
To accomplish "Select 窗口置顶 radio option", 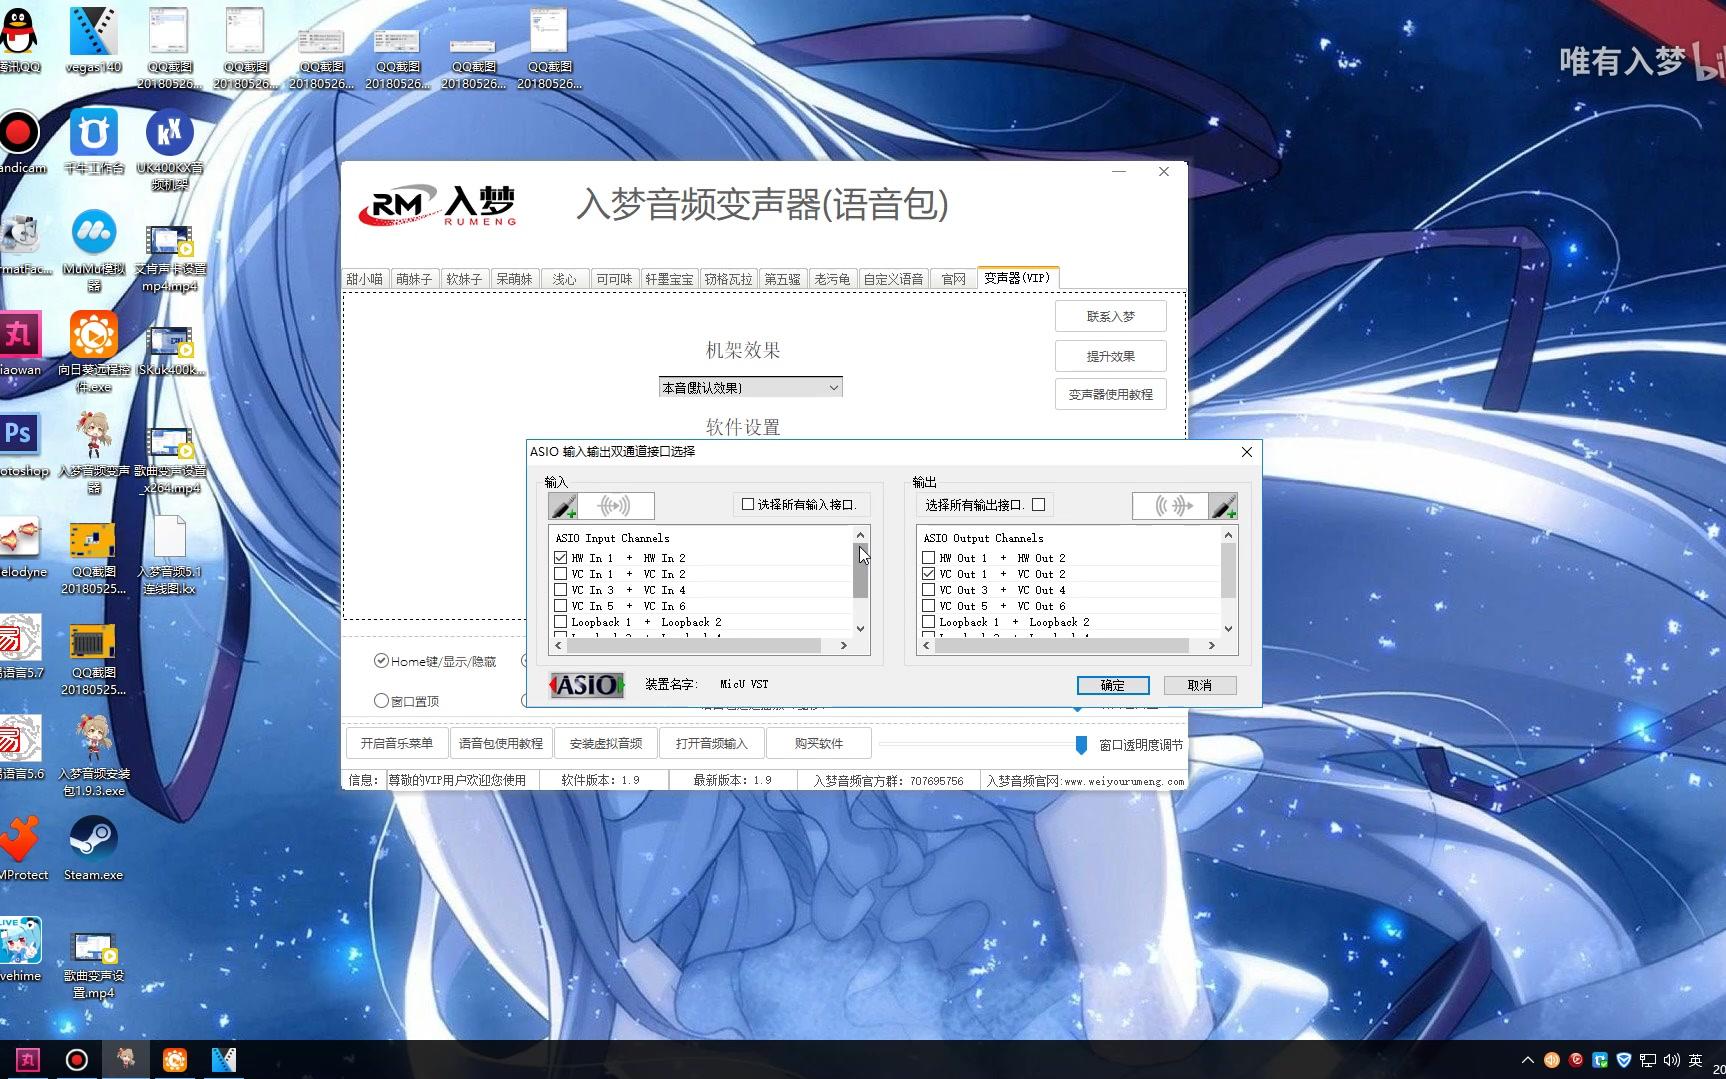I will (x=381, y=701).
